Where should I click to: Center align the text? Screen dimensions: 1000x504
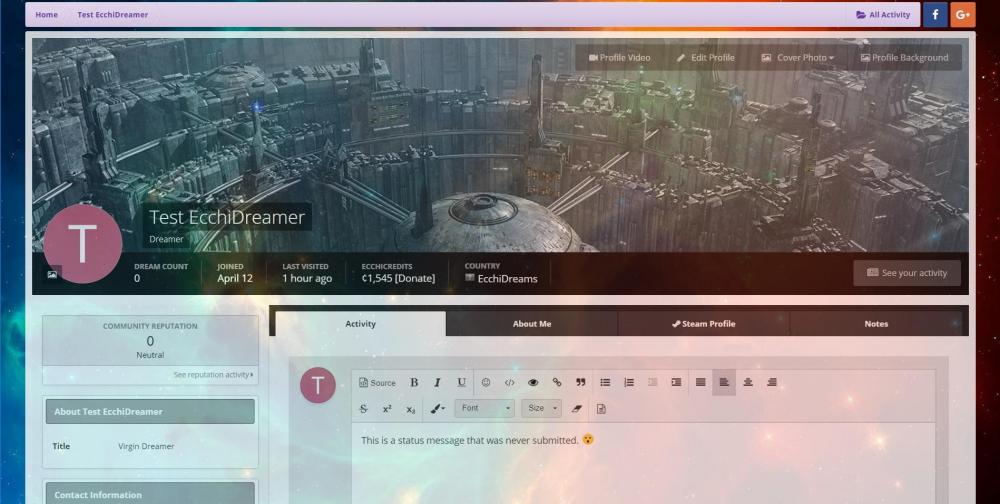pos(748,383)
